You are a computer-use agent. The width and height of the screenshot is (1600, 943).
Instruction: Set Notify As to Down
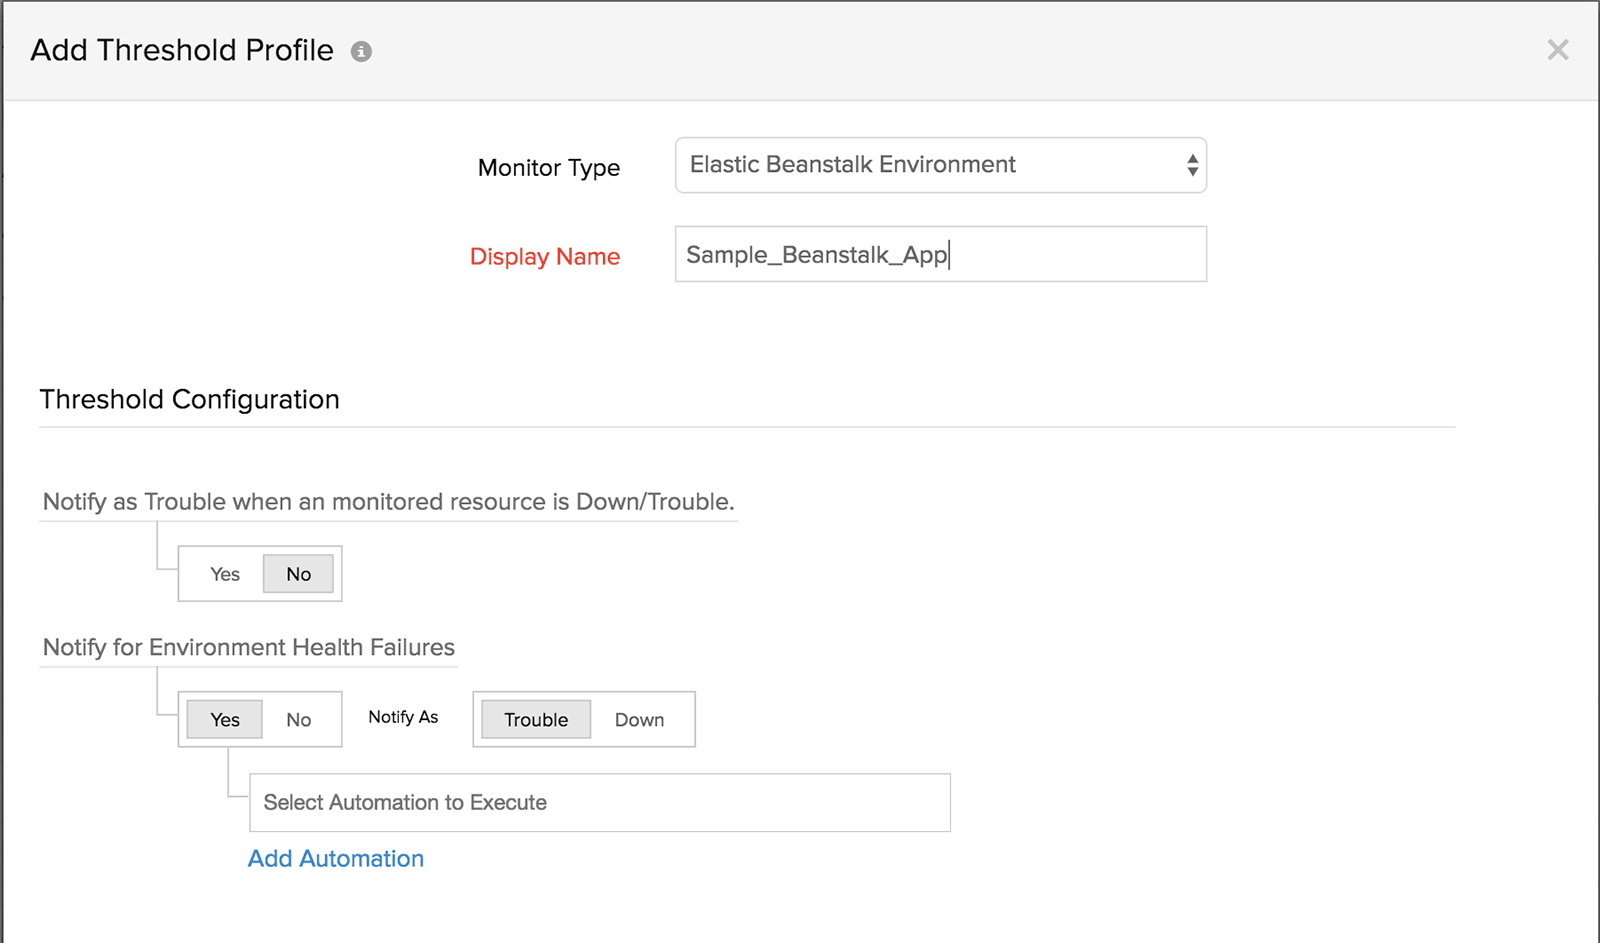[x=639, y=720]
